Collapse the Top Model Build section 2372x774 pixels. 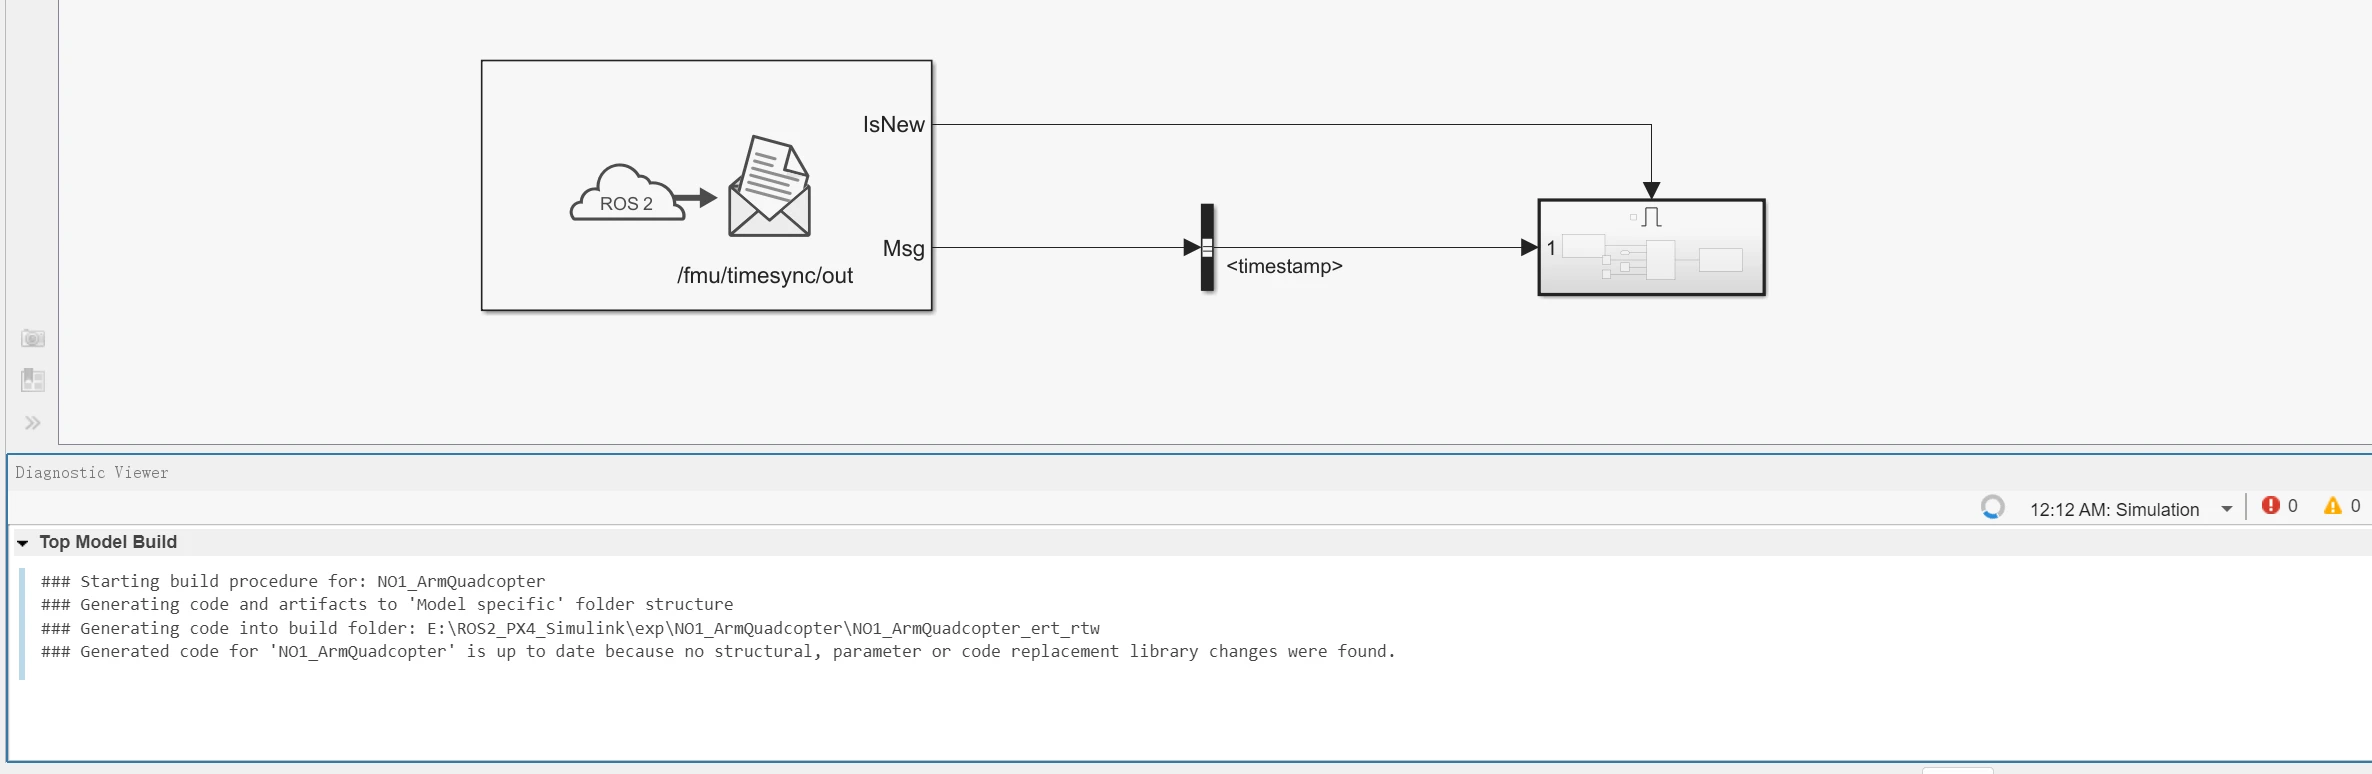pos(22,543)
